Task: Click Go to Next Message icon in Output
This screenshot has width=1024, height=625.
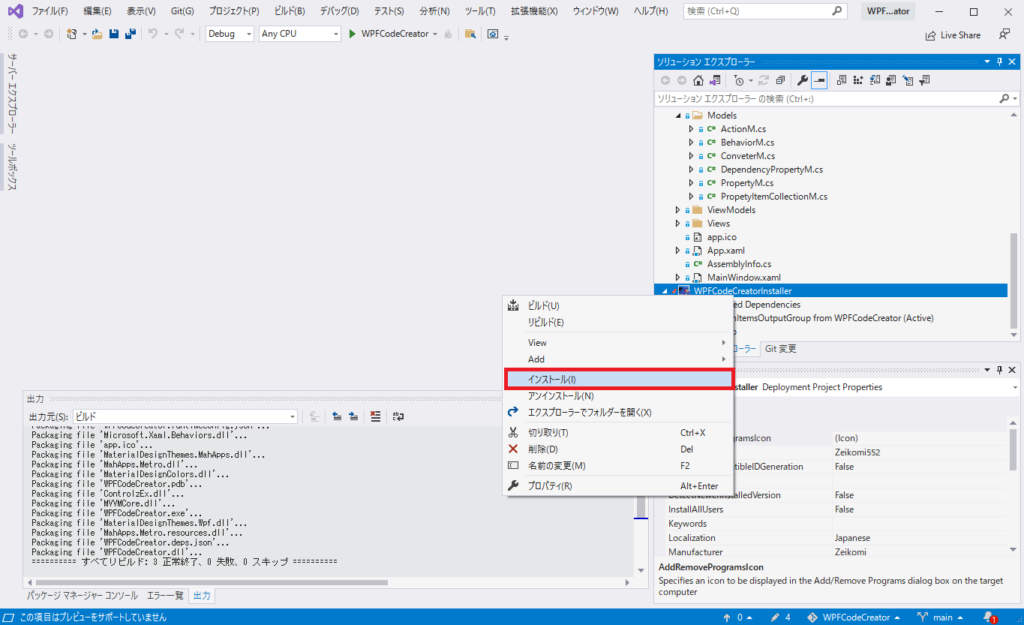Action: coord(353,417)
